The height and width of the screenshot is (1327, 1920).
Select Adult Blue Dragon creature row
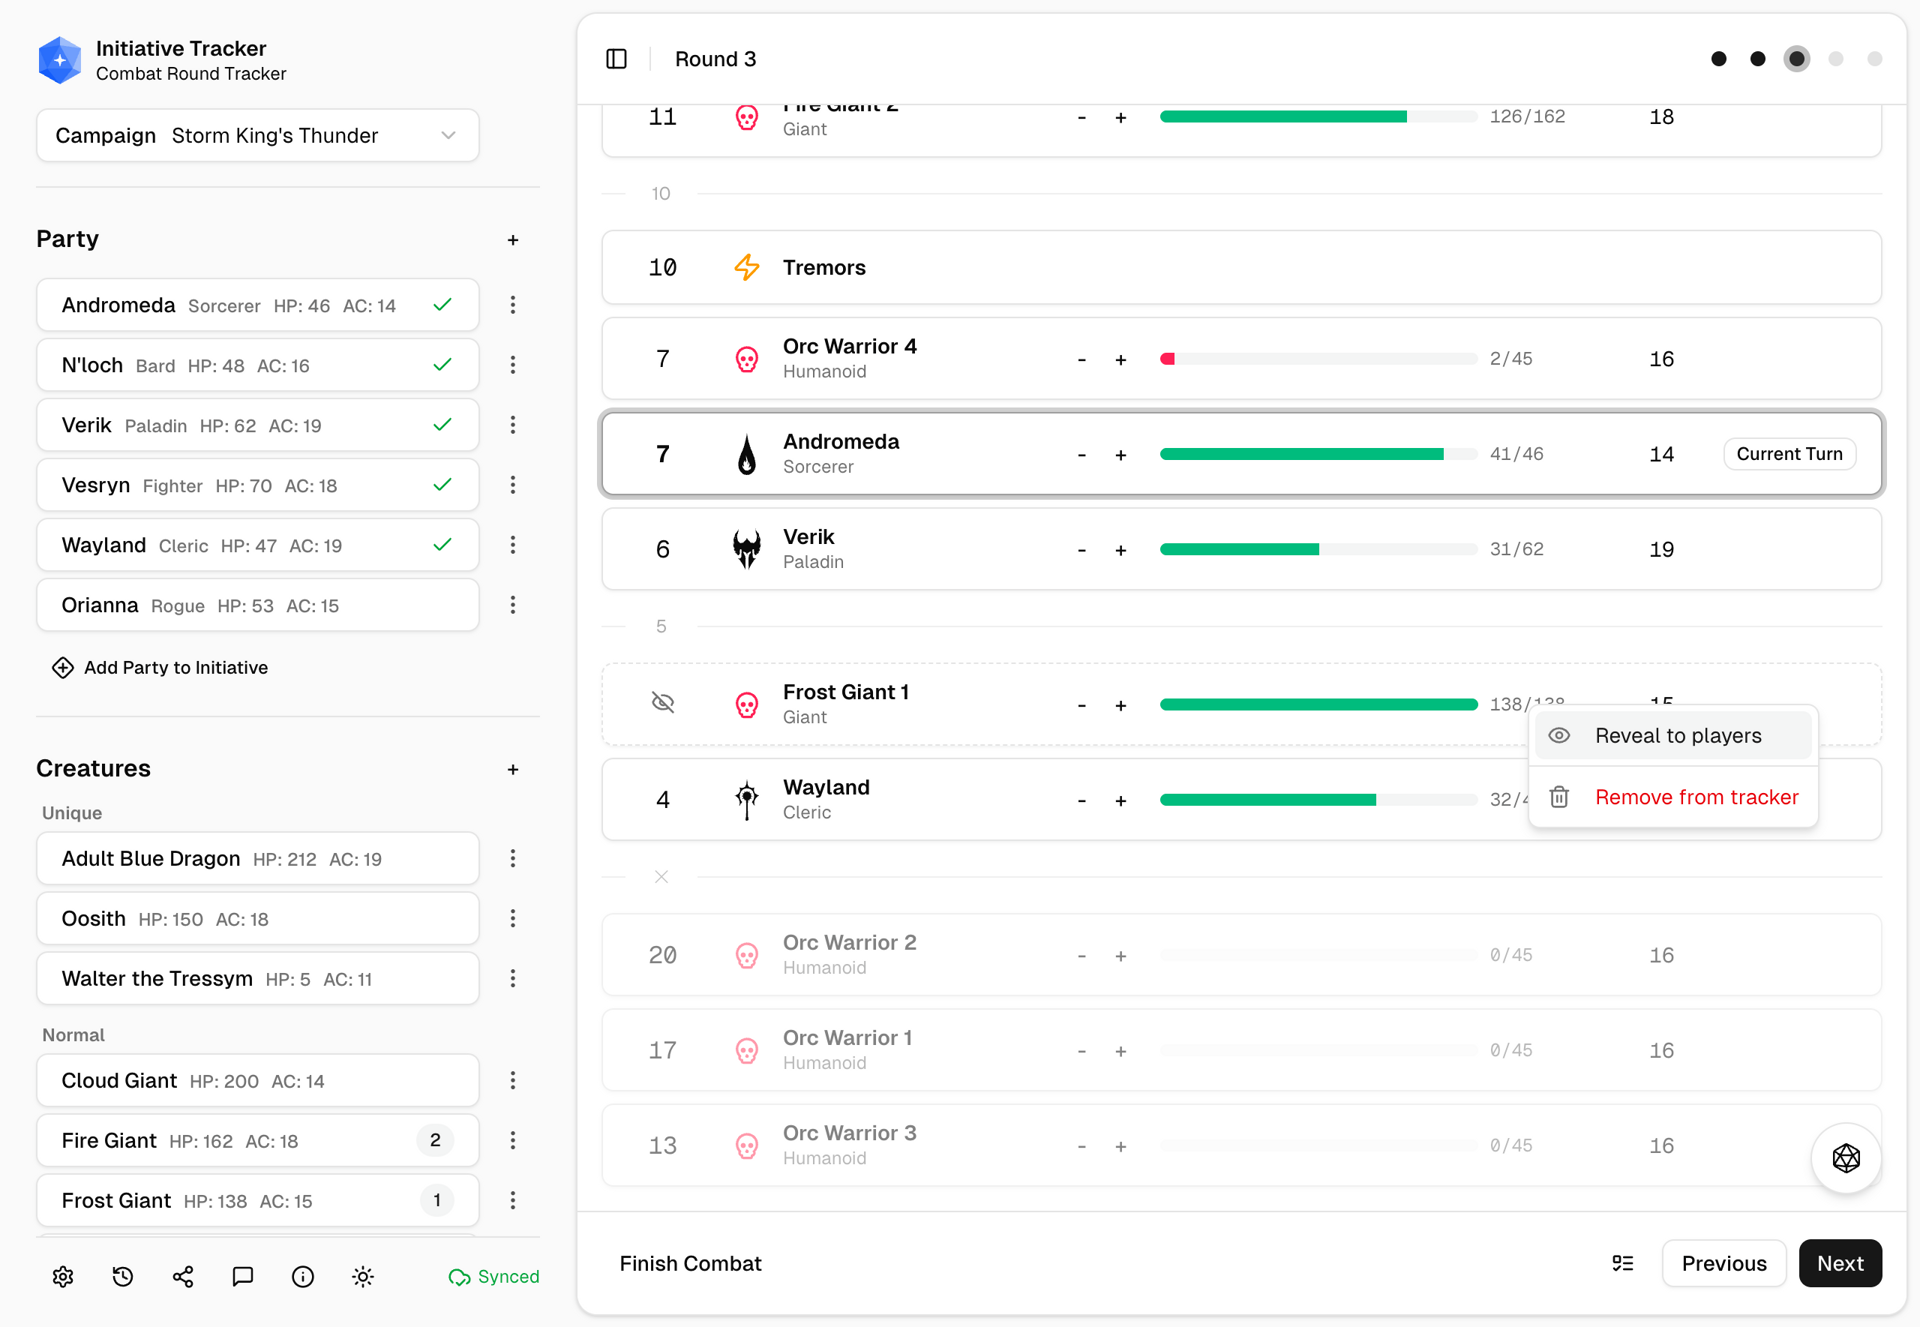tap(258, 858)
